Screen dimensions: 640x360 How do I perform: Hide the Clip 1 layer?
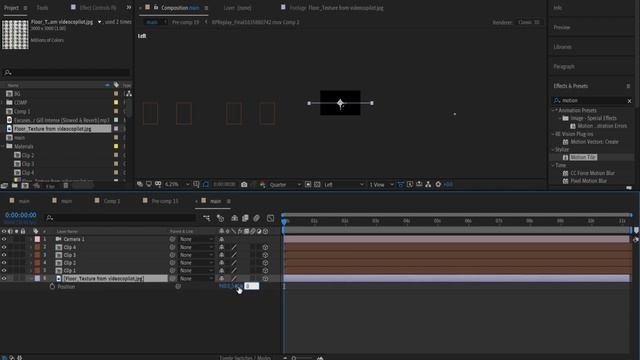pyautogui.click(x=4, y=271)
